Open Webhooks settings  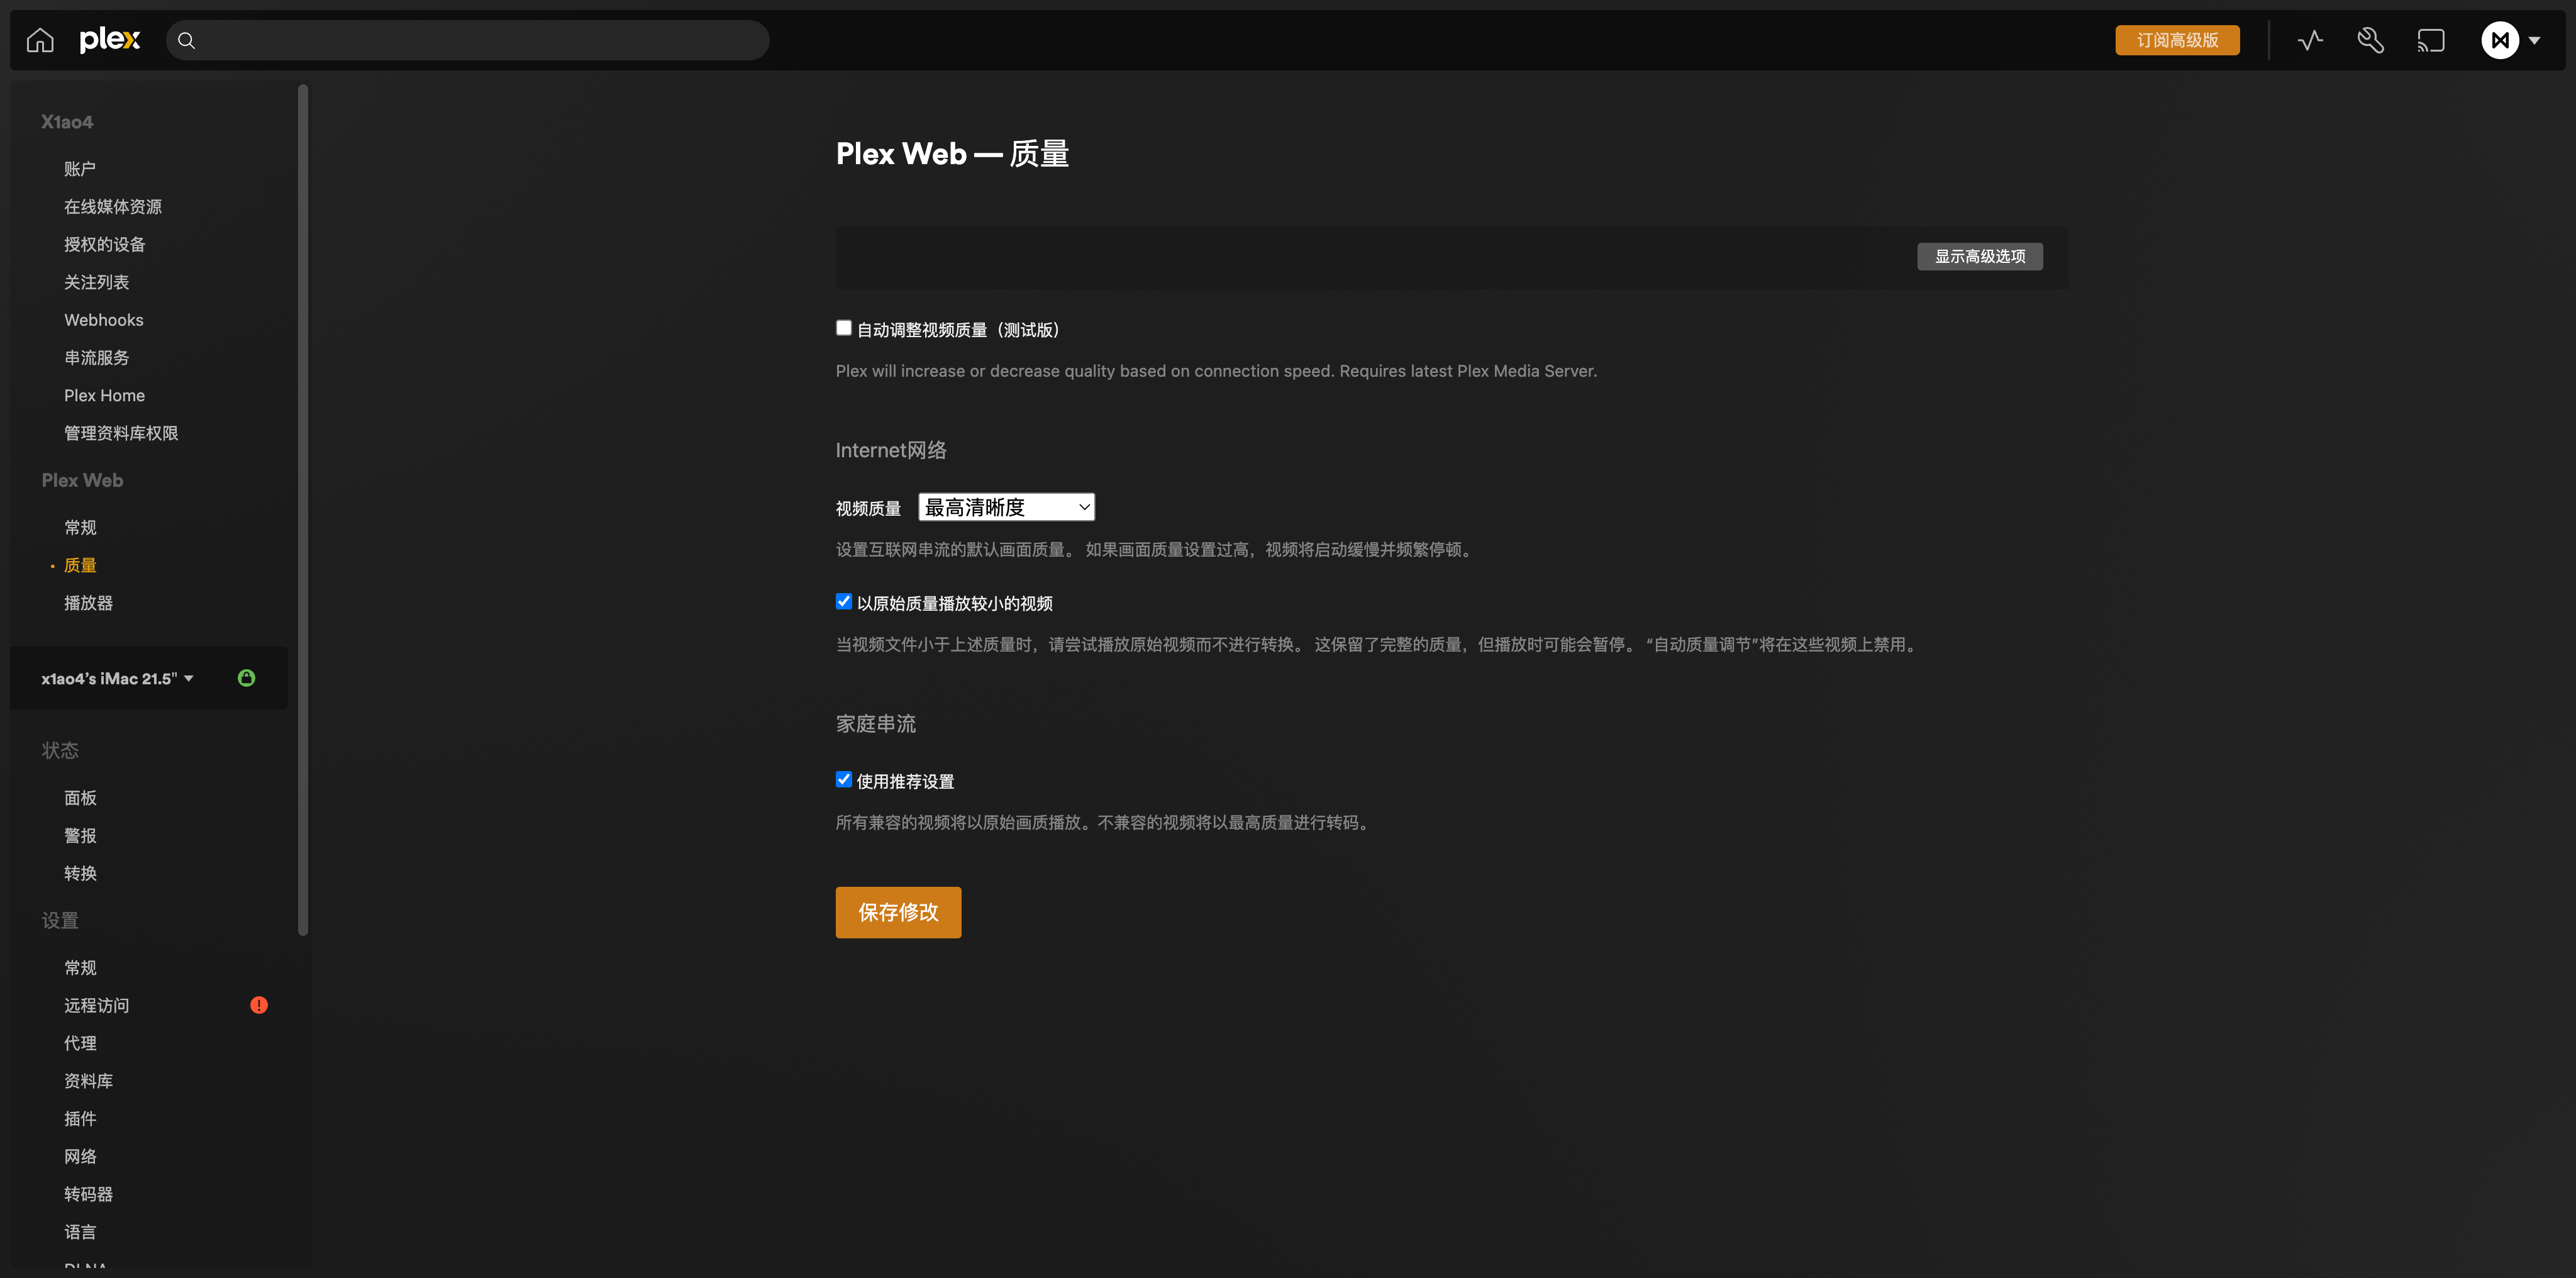tap(104, 320)
